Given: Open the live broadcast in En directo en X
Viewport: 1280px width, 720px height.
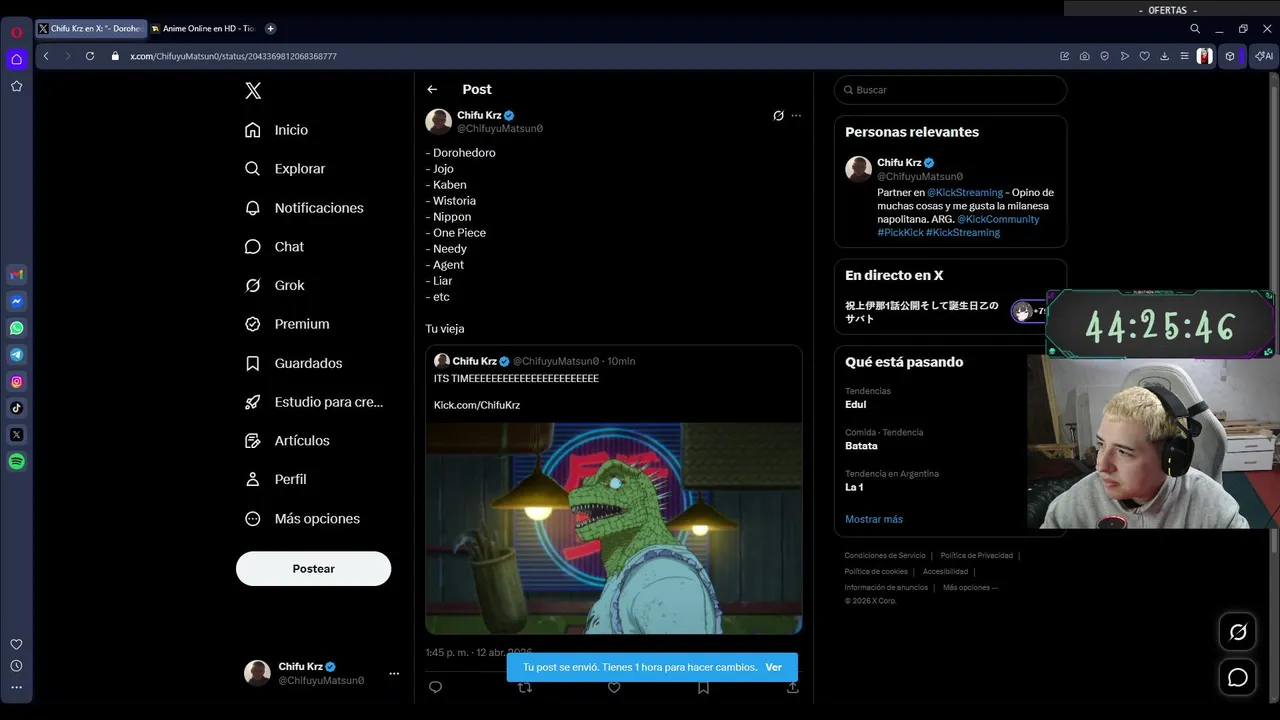Looking at the screenshot, I should click(940, 312).
